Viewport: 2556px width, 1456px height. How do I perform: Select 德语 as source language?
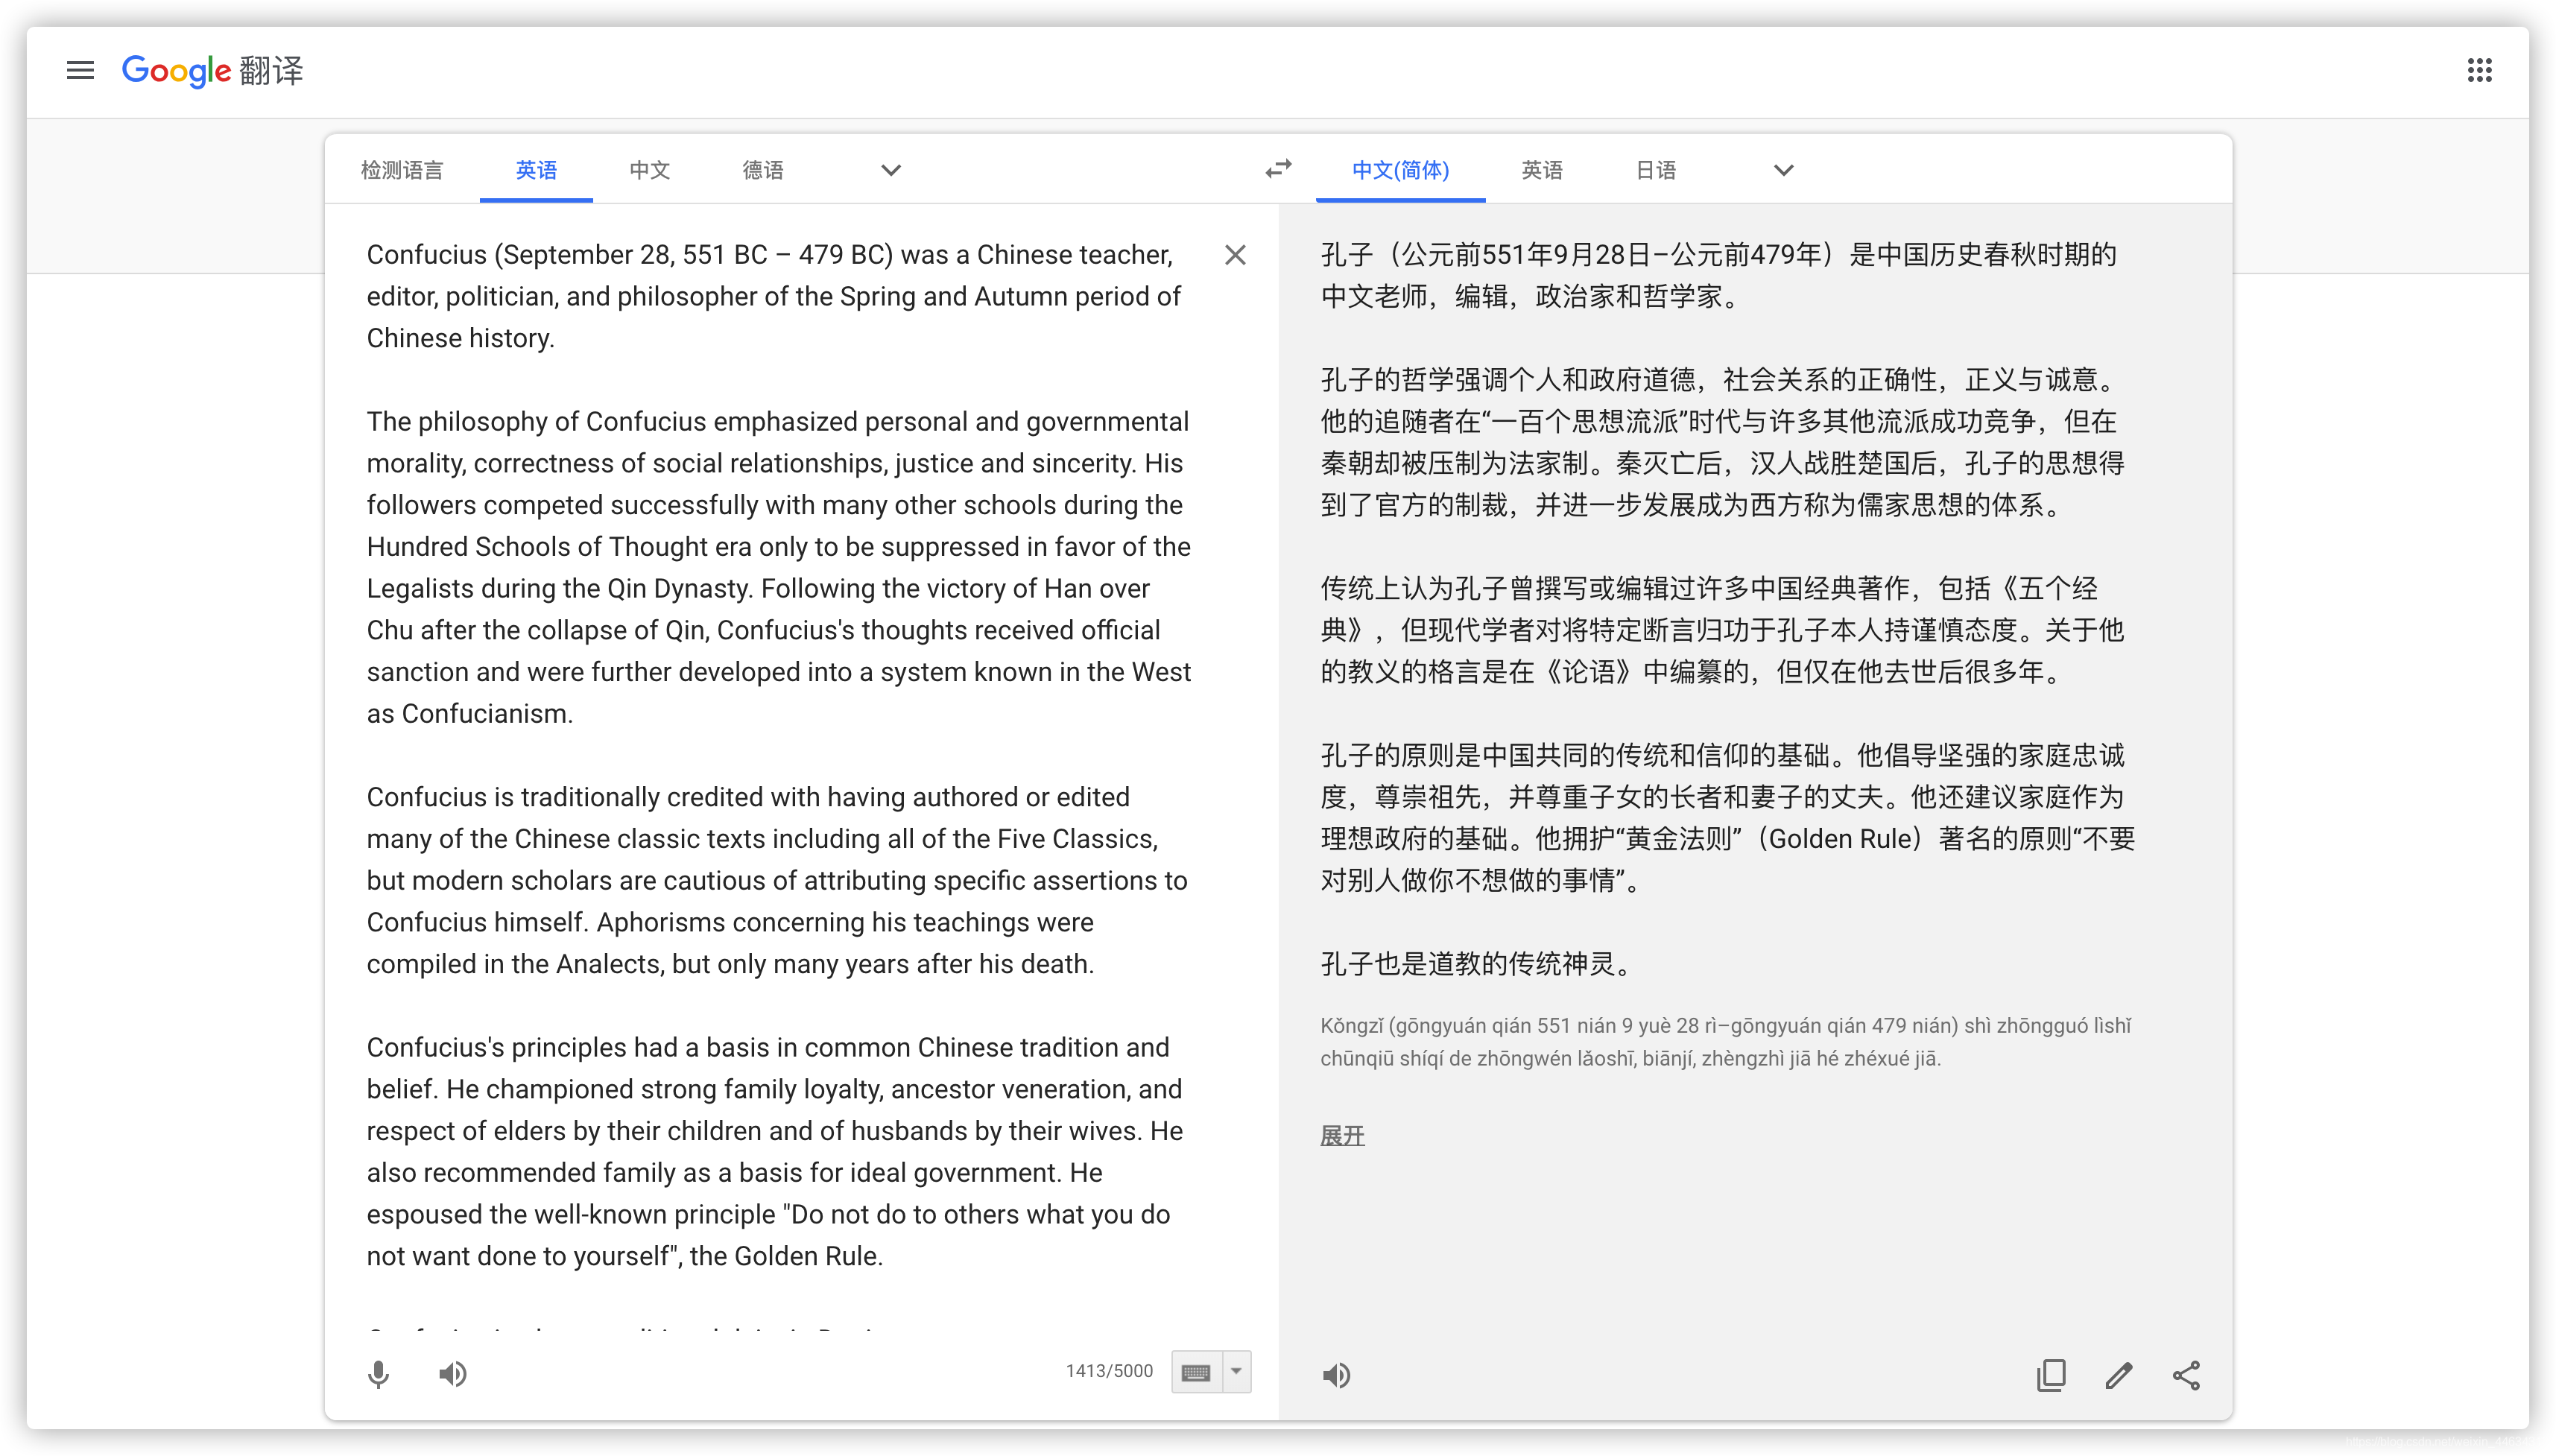(x=762, y=170)
